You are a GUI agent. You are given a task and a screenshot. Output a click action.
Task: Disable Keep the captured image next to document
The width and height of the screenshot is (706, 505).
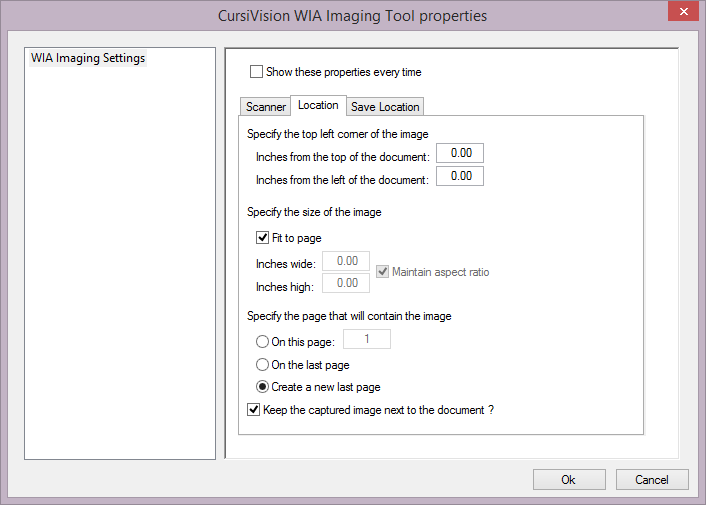[254, 409]
